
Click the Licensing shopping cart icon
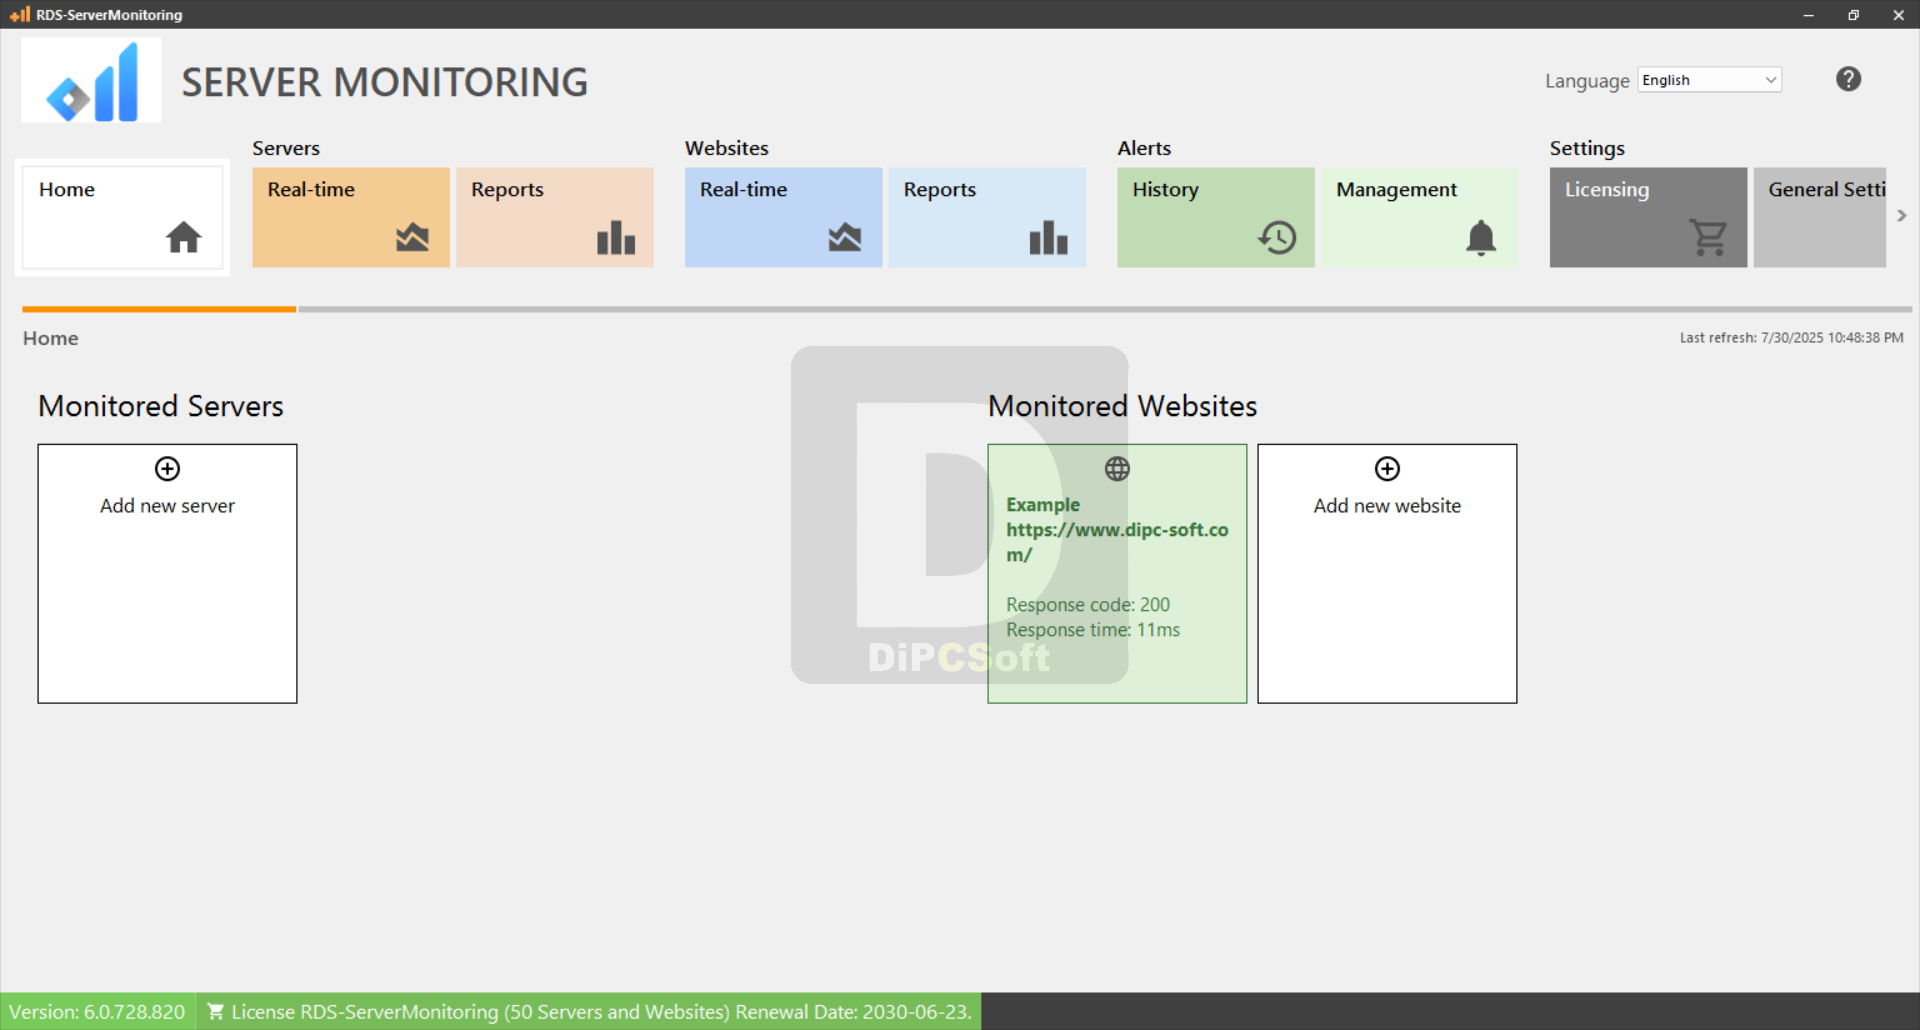(1709, 237)
